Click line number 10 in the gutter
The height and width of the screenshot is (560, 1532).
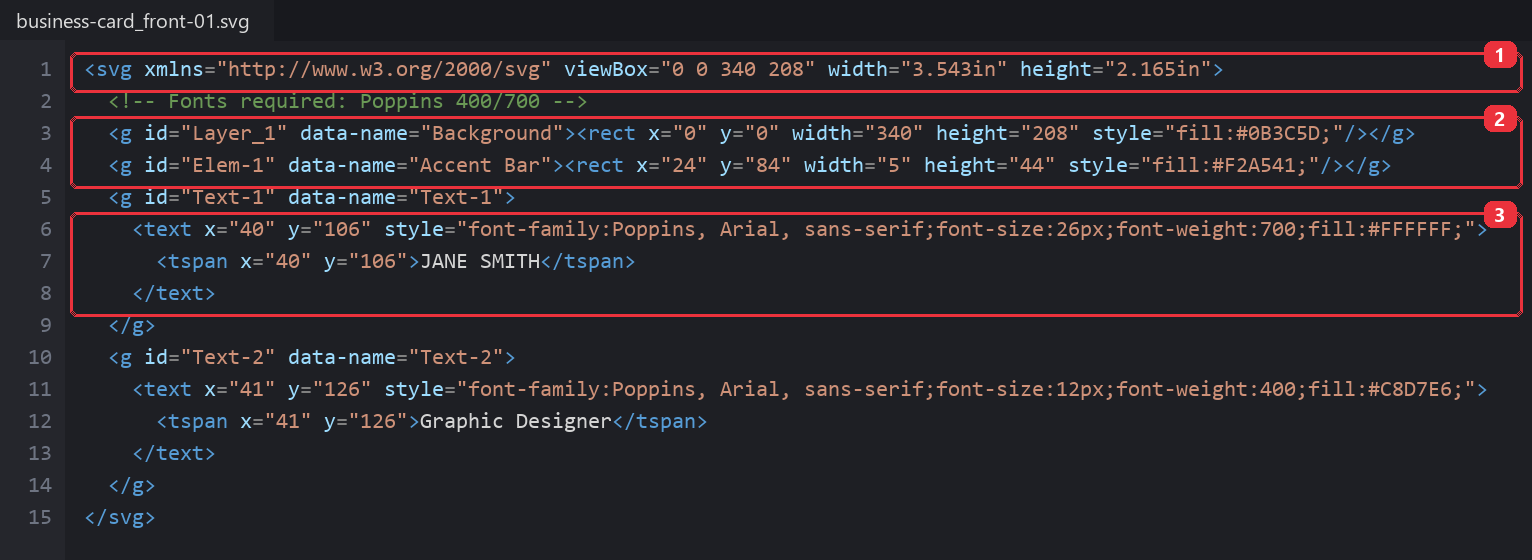[x=40, y=357]
